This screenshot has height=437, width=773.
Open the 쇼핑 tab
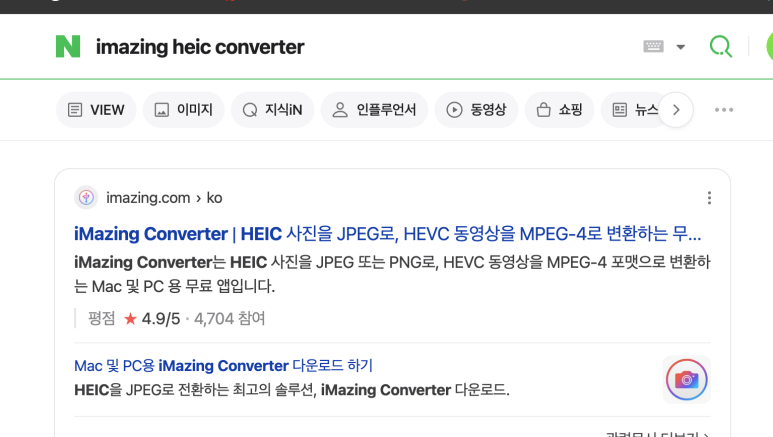pyautogui.click(x=560, y=109)
